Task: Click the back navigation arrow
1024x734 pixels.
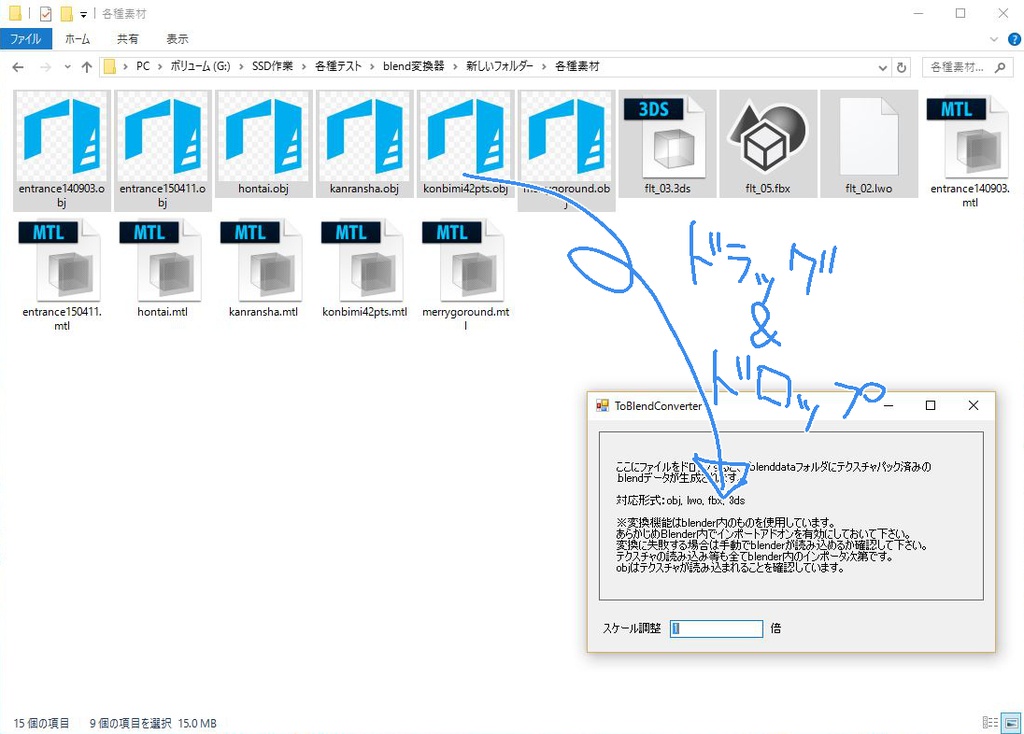Action: point(18,66)
